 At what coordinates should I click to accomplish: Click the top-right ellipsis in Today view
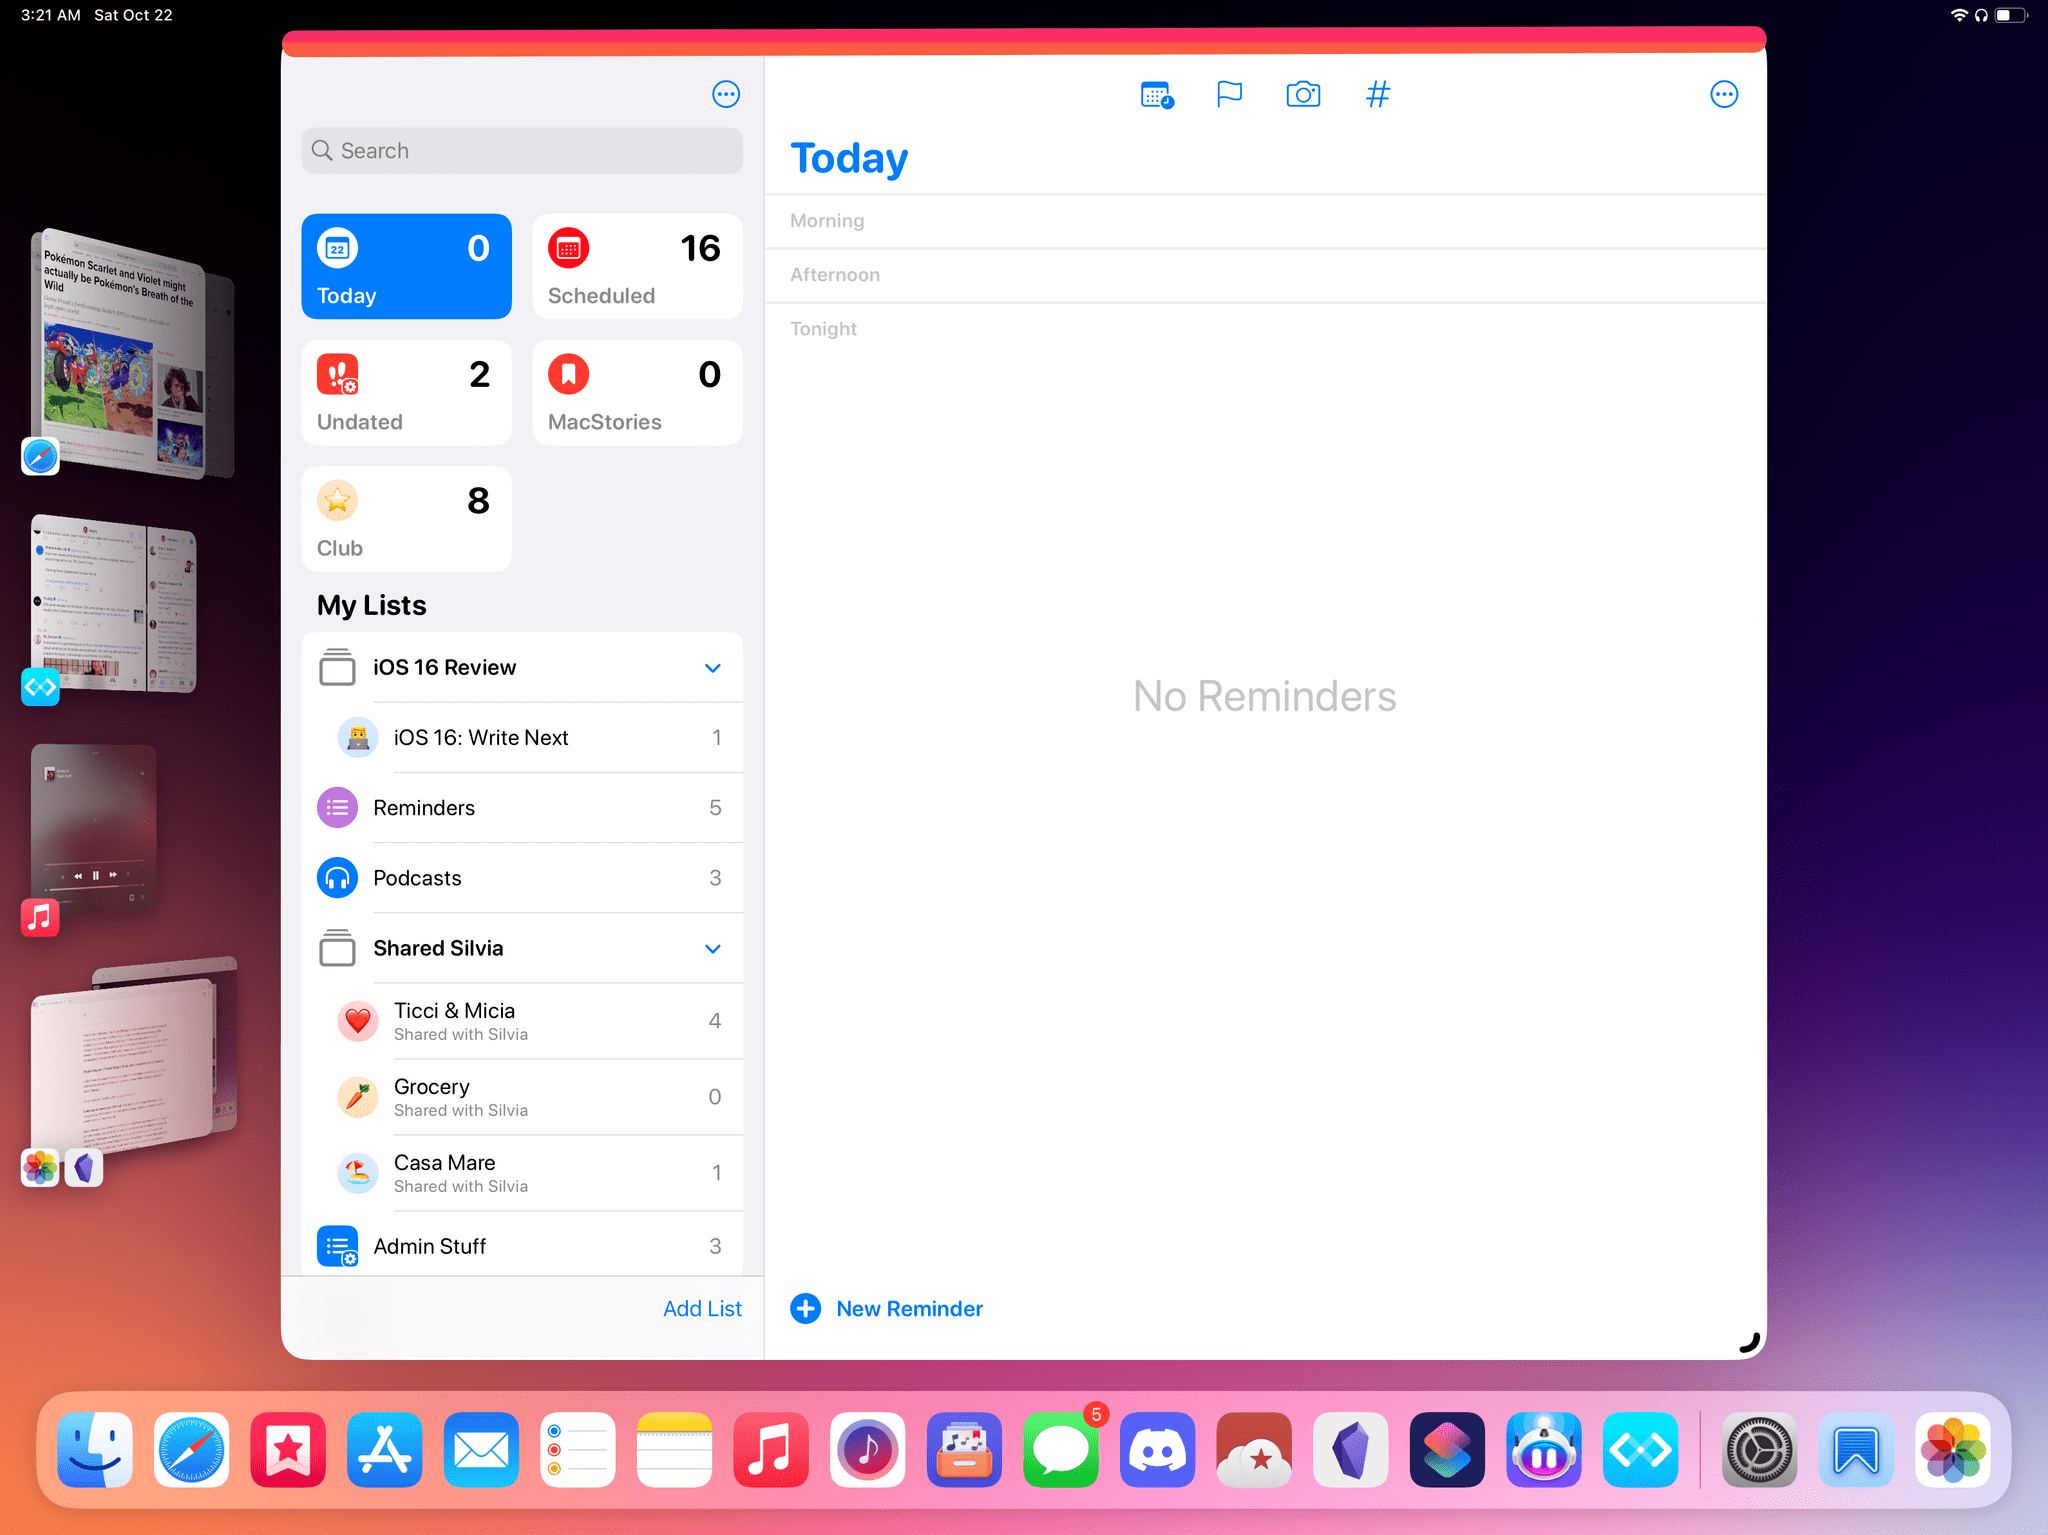click(1724, 94)
